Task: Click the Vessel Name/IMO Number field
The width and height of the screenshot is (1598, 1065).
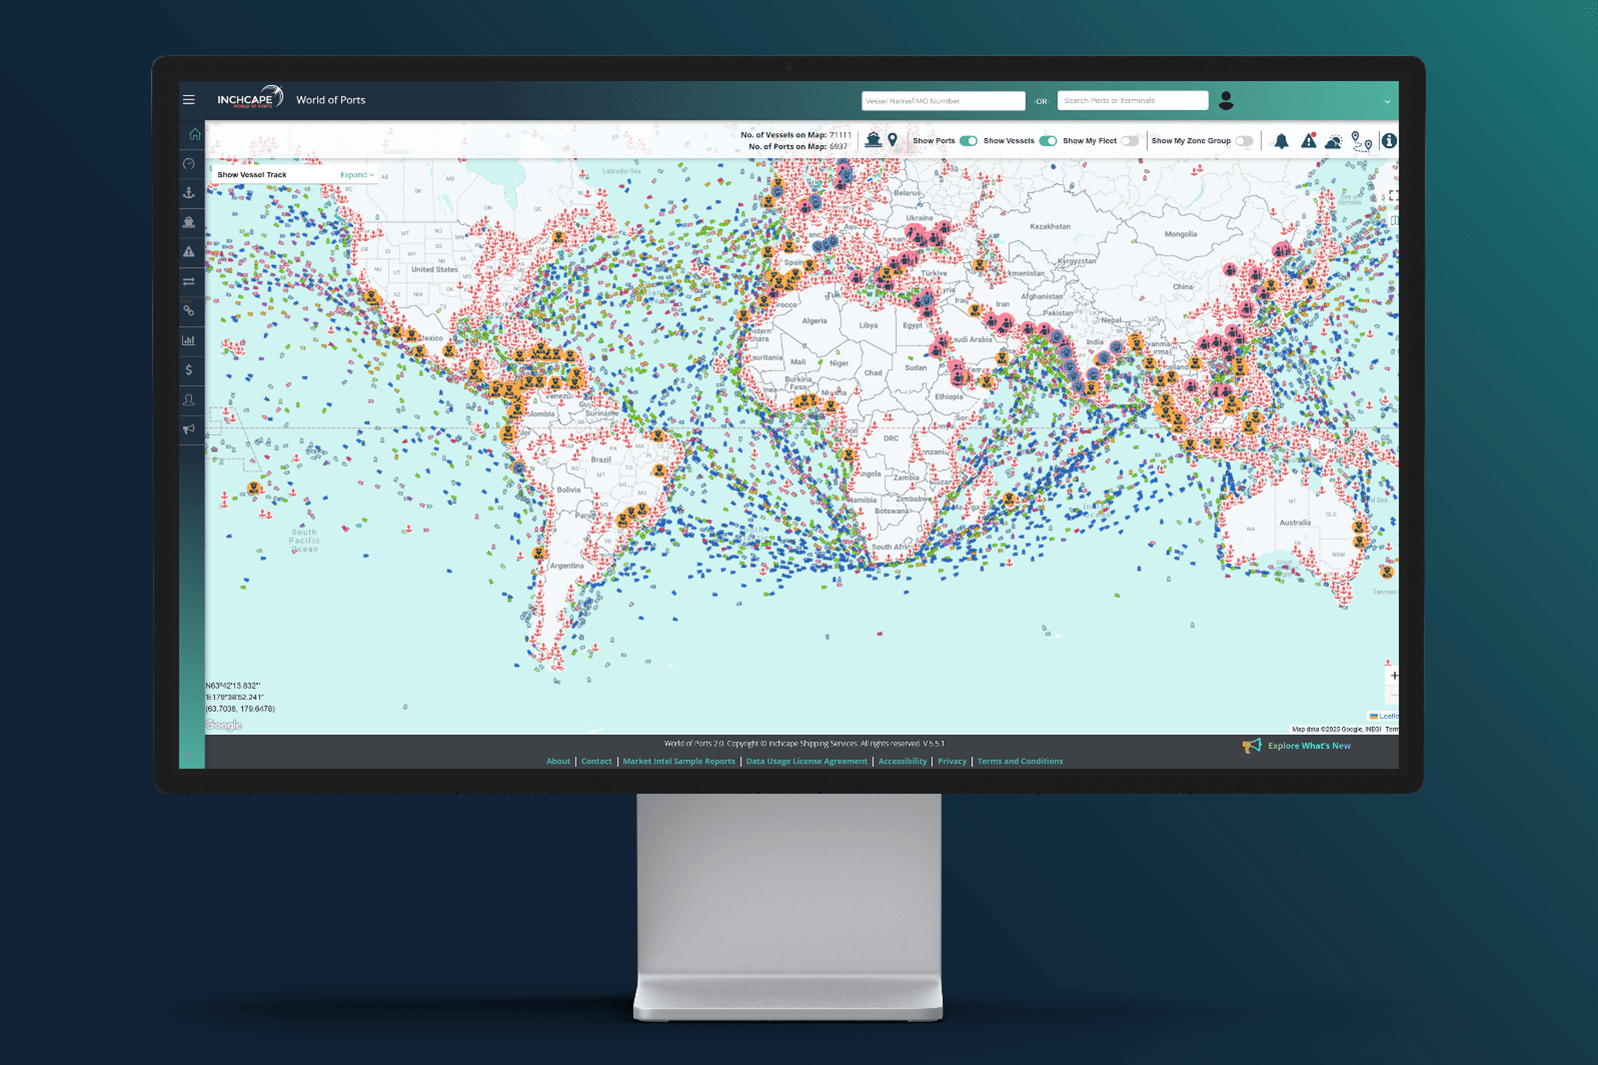Action: pos(942,101)
